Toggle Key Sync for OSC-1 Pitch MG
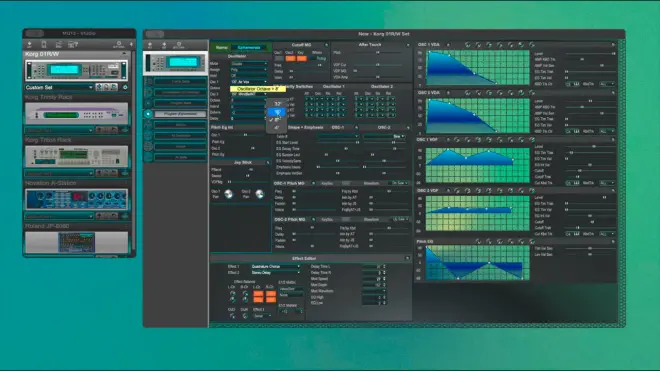Viewport: 660px width, 371px height. pos(346,184)
